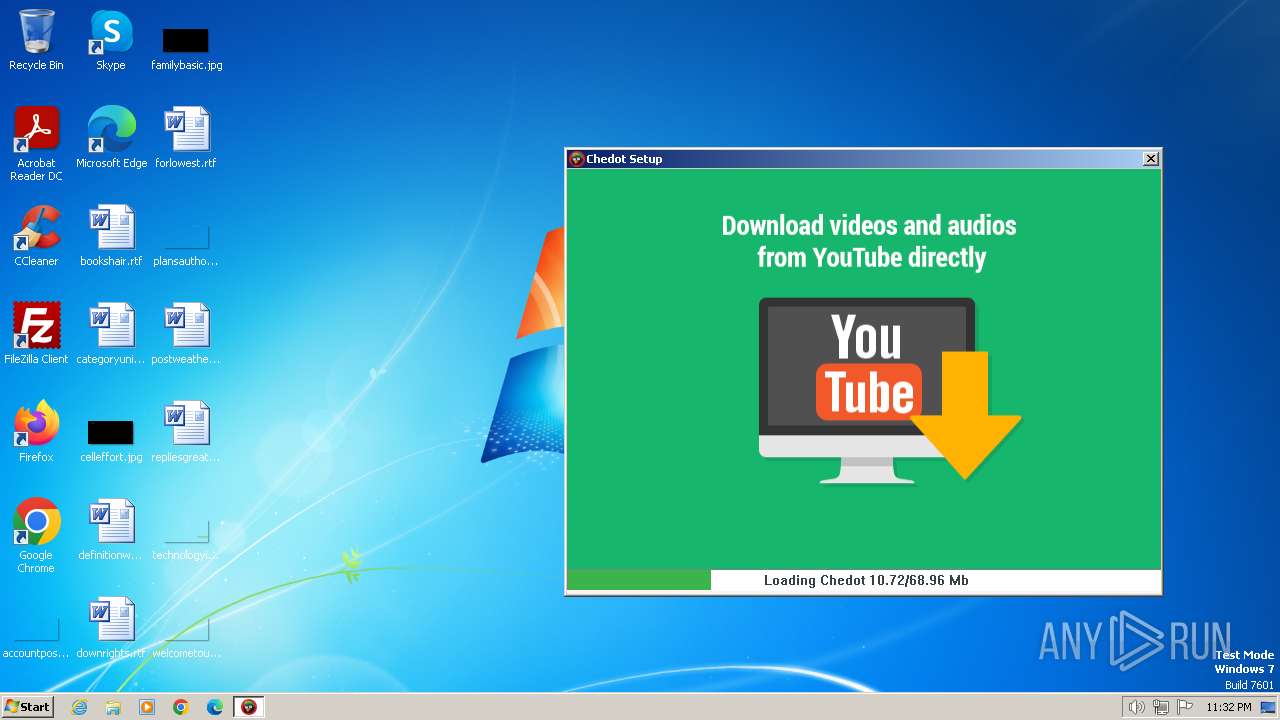Select accountpos... desktop file

click(36, 638)
